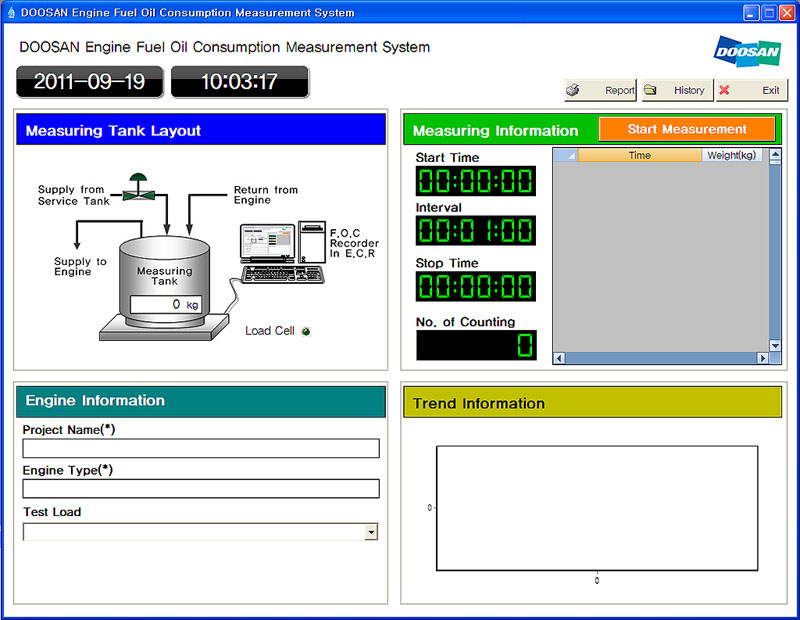Screen dimensions: 800x620
Task: Click the table's vertical scrollbar down arrow
Action: click(x=775, y=343)
